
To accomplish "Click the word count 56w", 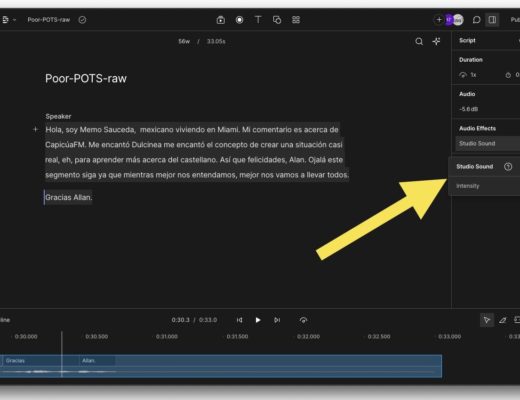I will click(x=184, y=41).
